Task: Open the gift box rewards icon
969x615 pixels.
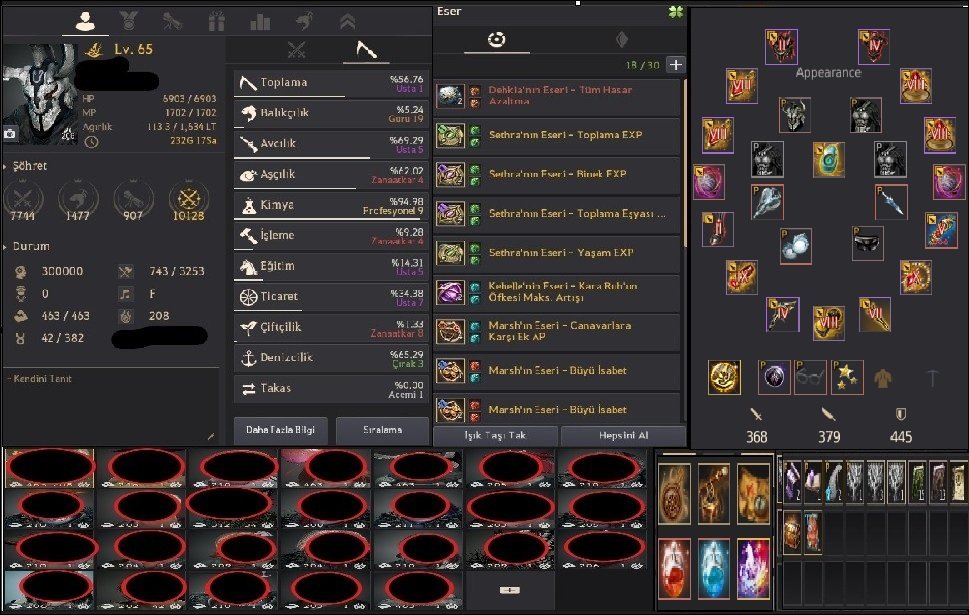Action: click(216, 22)
